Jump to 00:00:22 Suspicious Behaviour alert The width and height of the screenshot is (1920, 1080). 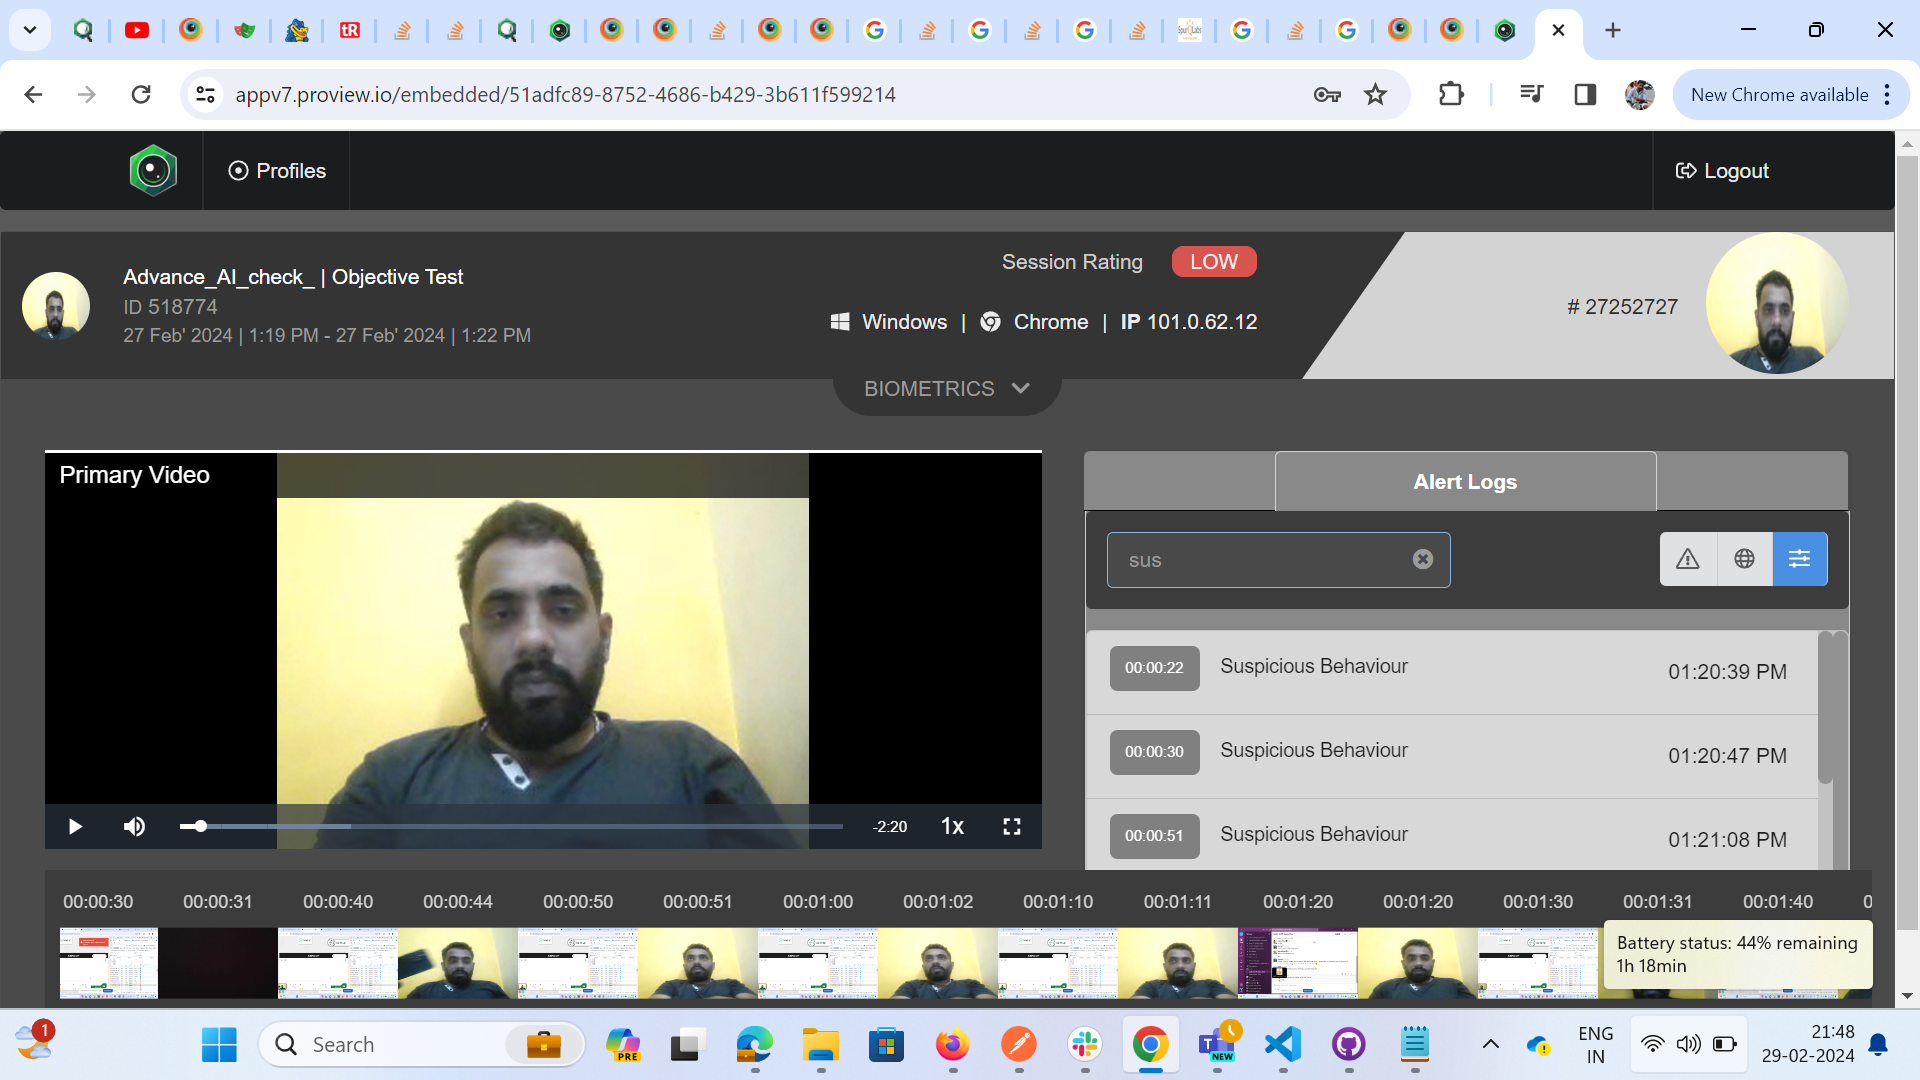[x=1154, y=668]
